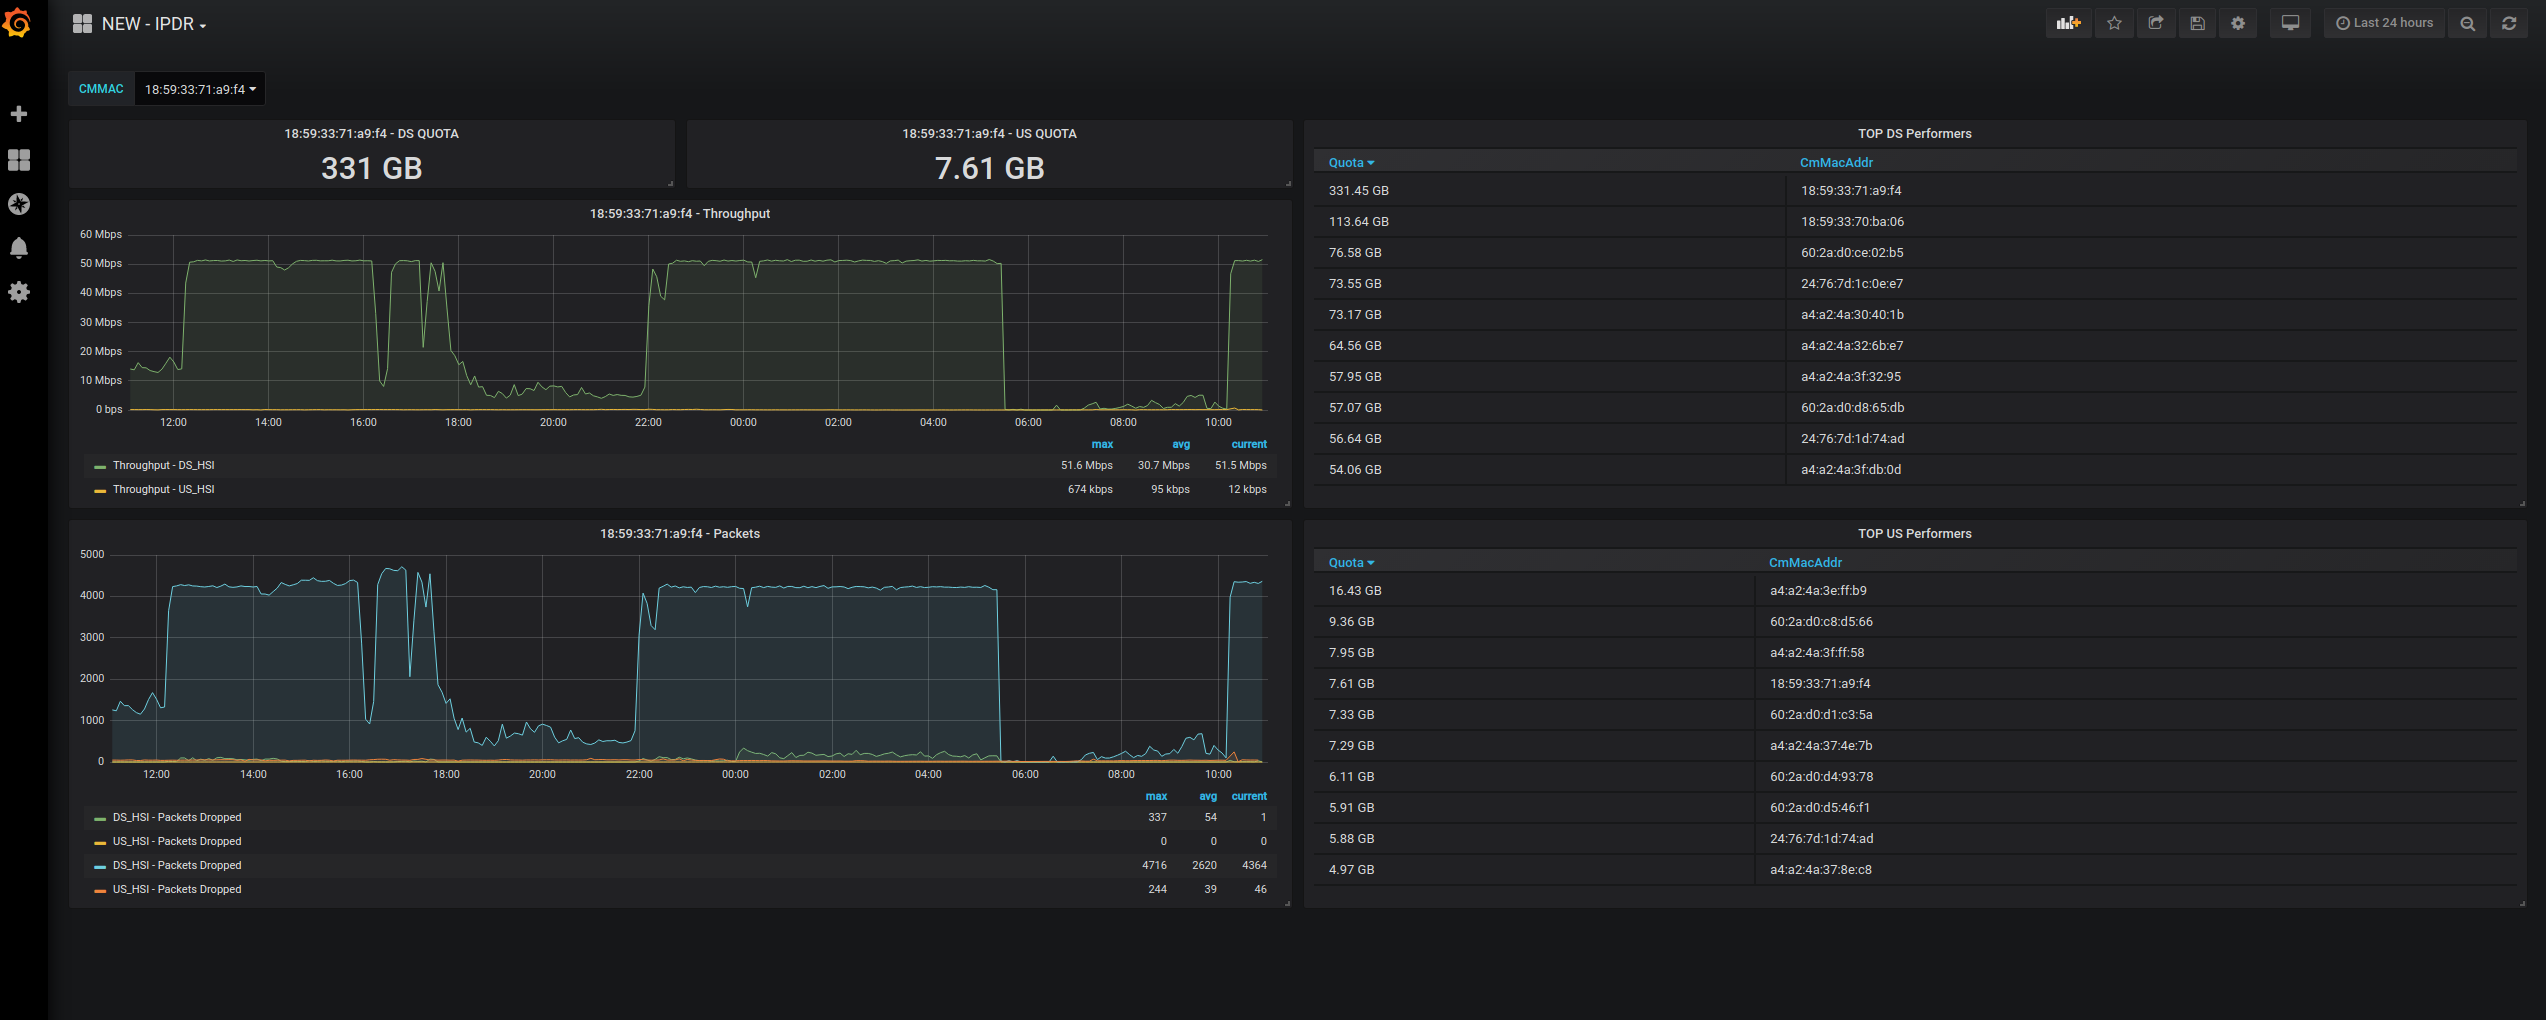The height and width of the screenshot is (1020, 2546).
Task: Toggle yellow US_HSI - Packets Dropped series
Action: 177,842
